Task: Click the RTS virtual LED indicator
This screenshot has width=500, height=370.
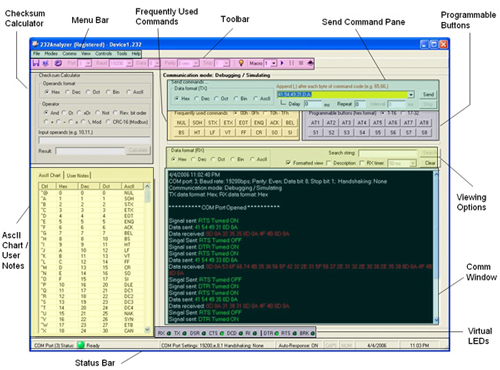Action: tap(294, 333)
